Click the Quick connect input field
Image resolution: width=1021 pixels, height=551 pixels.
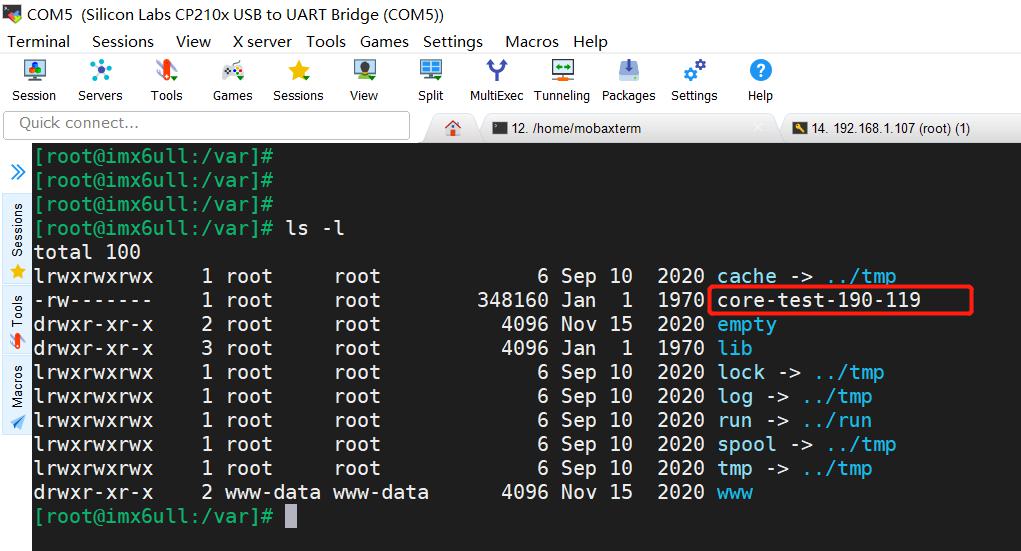[206, 125]
